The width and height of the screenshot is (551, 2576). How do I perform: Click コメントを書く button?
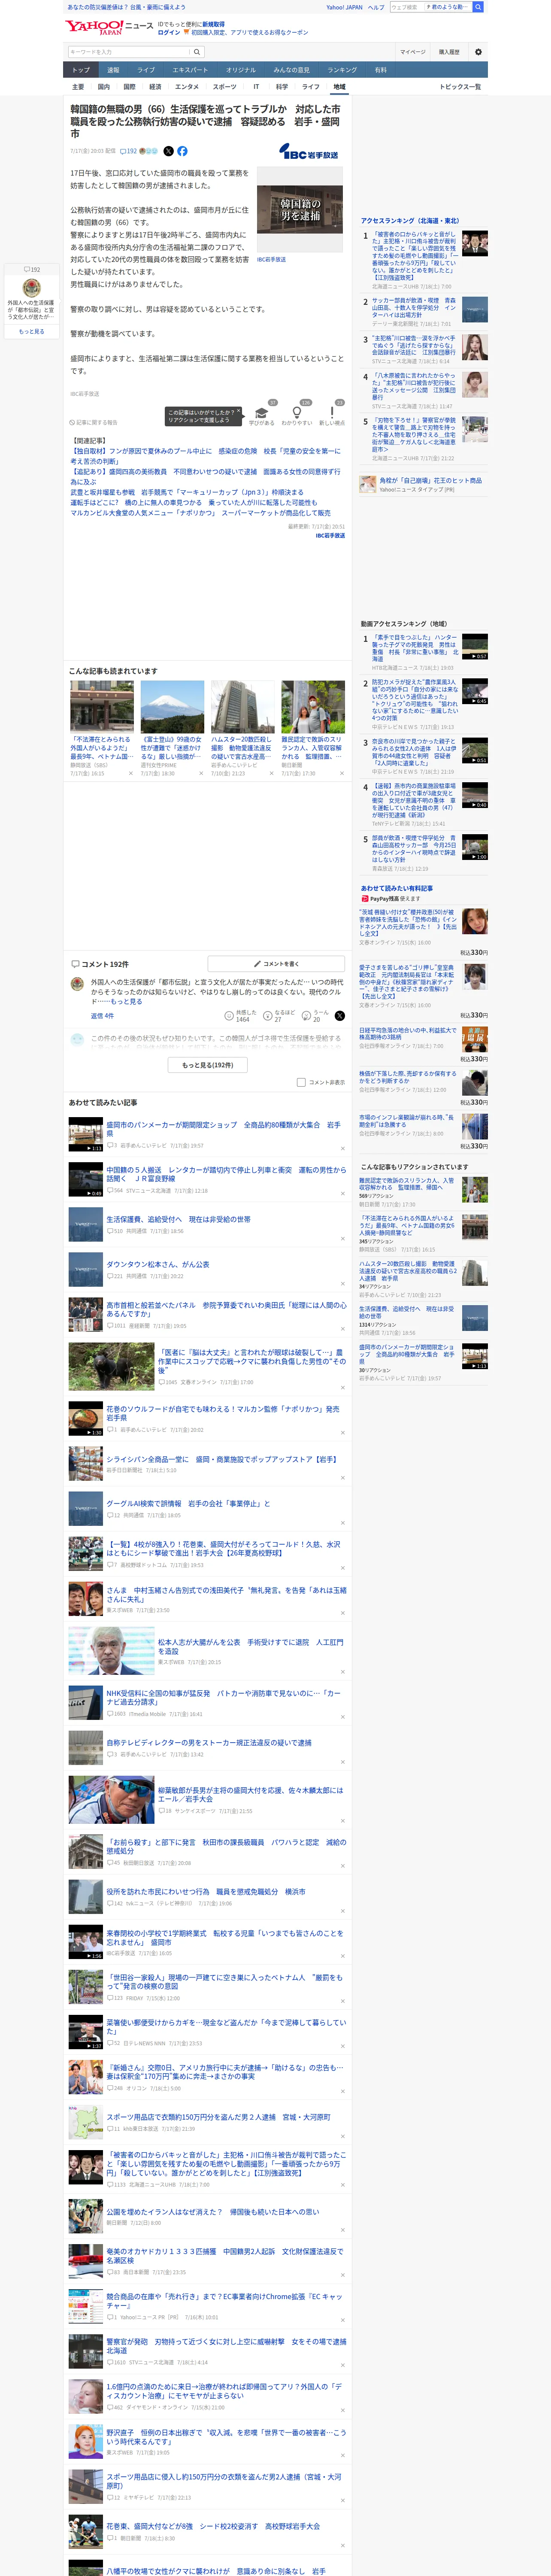point(277,963)
